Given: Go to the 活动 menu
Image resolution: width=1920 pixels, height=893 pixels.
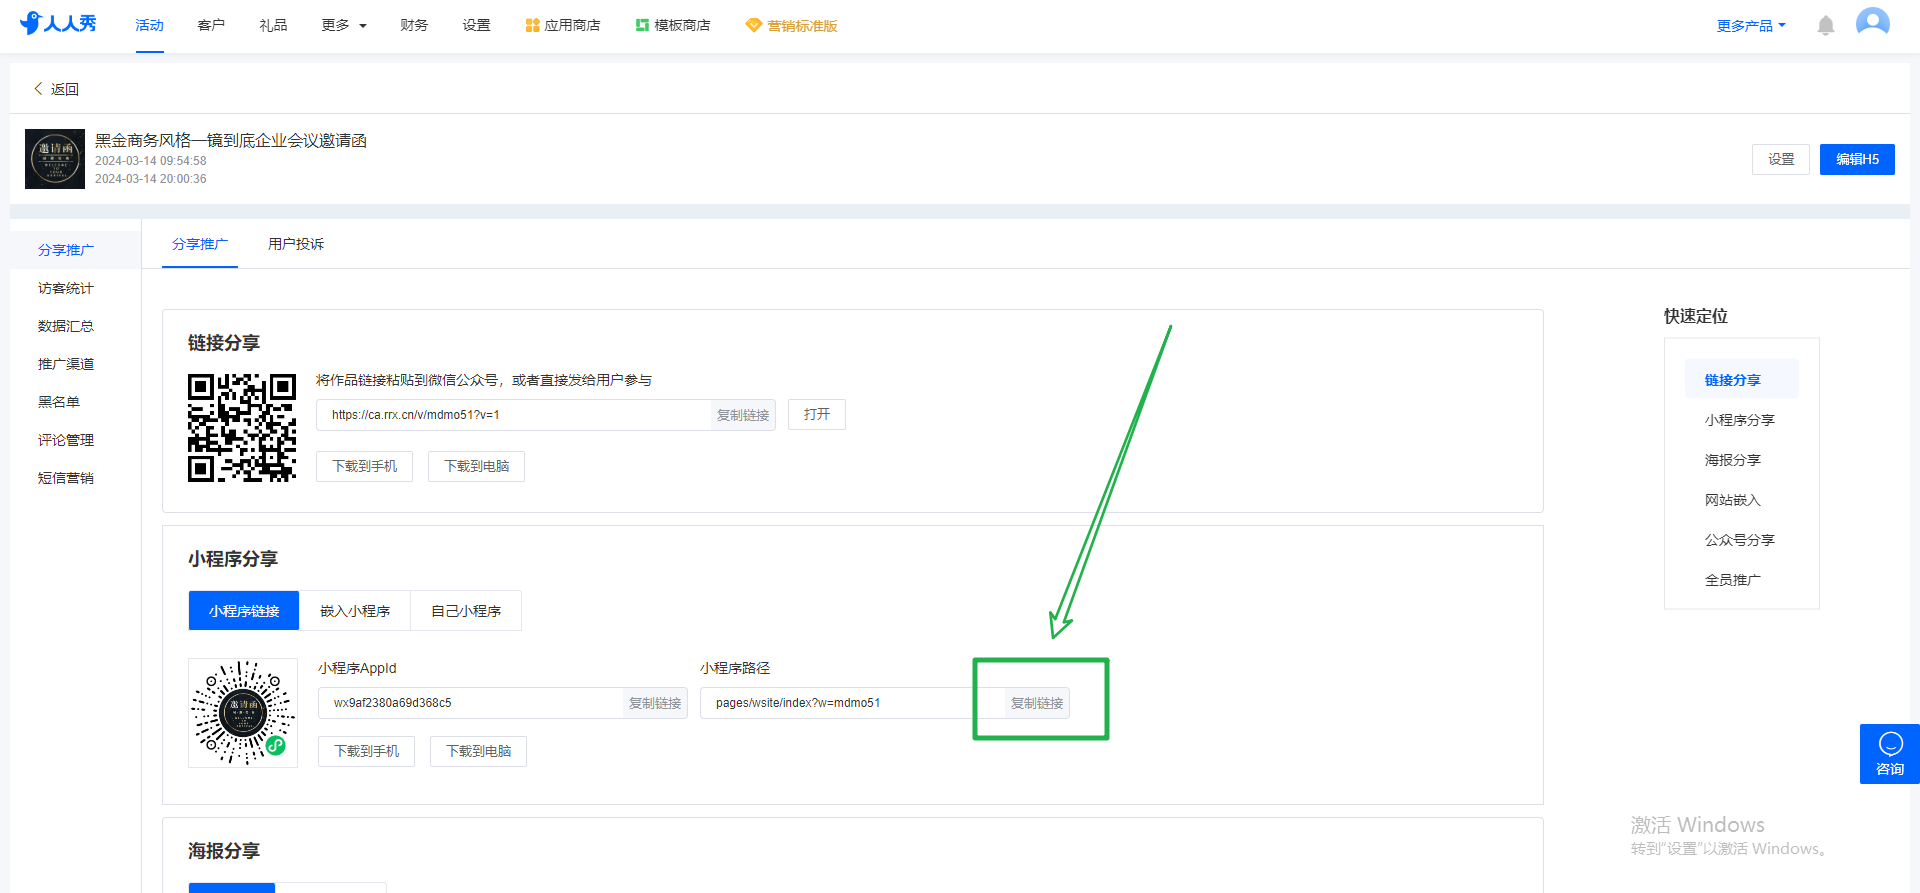Looking at the screenshot, I should pyautogui.click(x=150, y=25).
